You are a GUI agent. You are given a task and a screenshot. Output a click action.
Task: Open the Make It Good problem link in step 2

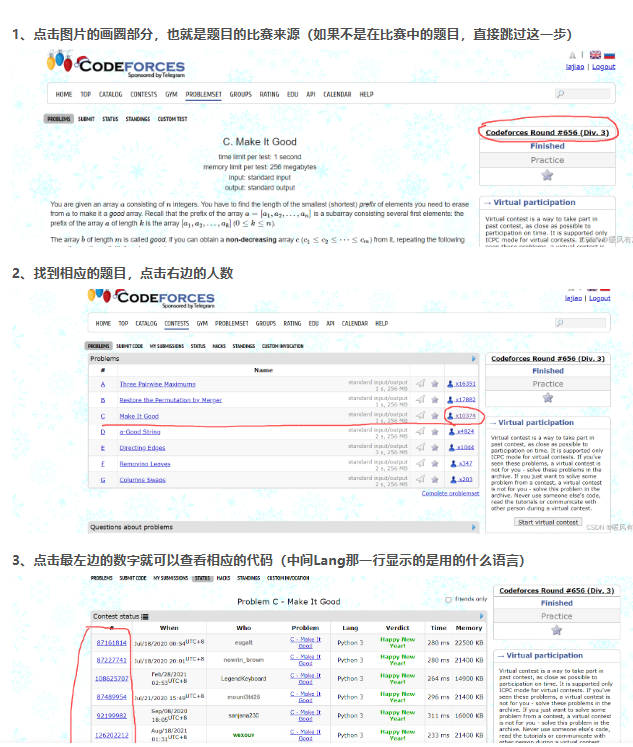click(139, 416)
